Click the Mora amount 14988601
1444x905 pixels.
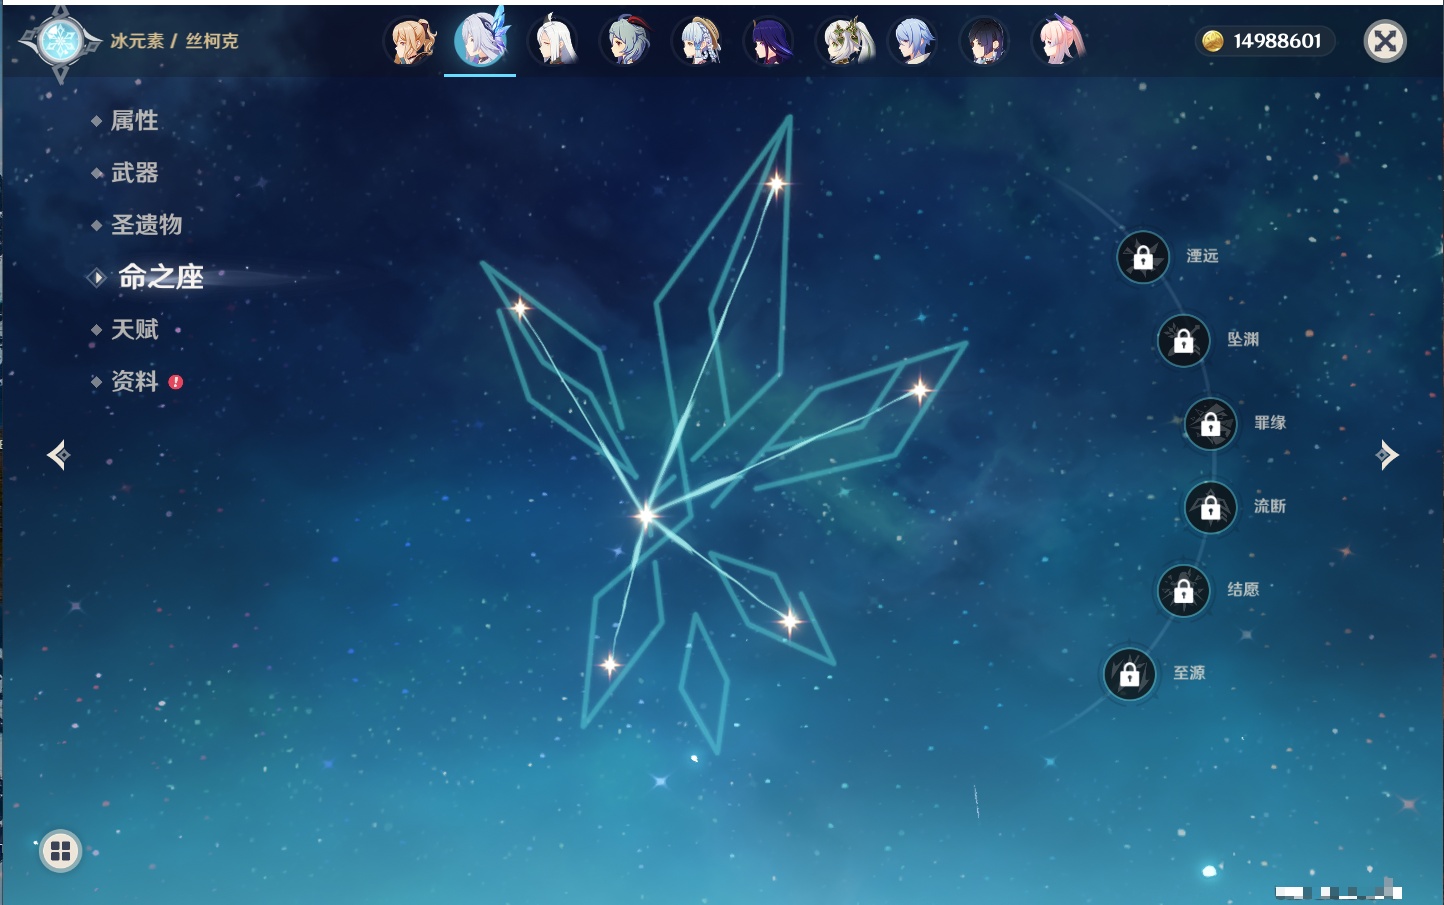point(1277,41)
